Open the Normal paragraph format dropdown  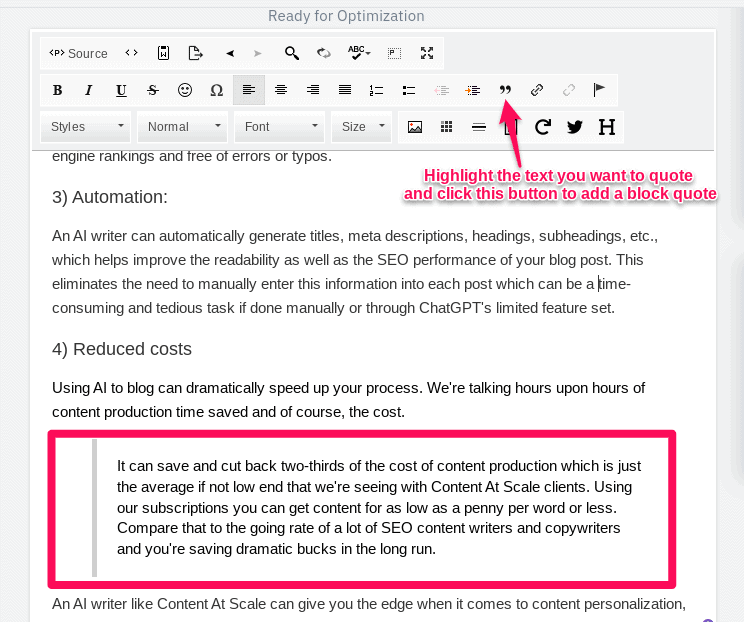click(183, 127)
